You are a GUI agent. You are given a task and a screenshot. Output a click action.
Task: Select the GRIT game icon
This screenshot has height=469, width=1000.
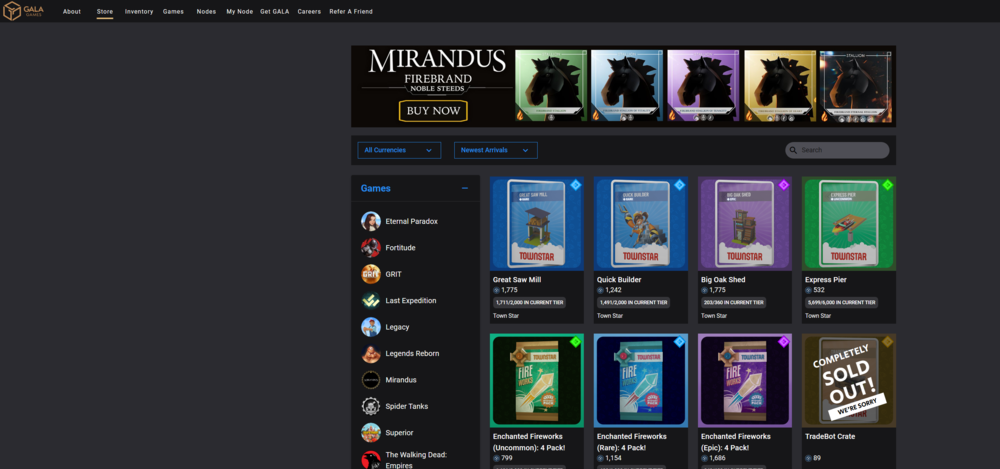(x=371, y=274)
